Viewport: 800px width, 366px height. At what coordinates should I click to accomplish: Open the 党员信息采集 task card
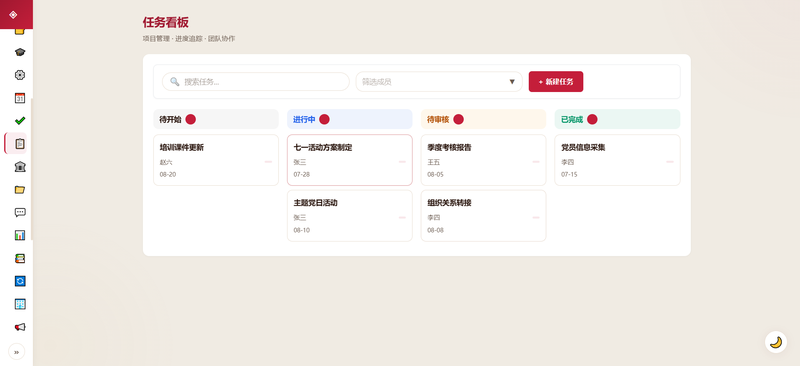[x=617, y=160]
